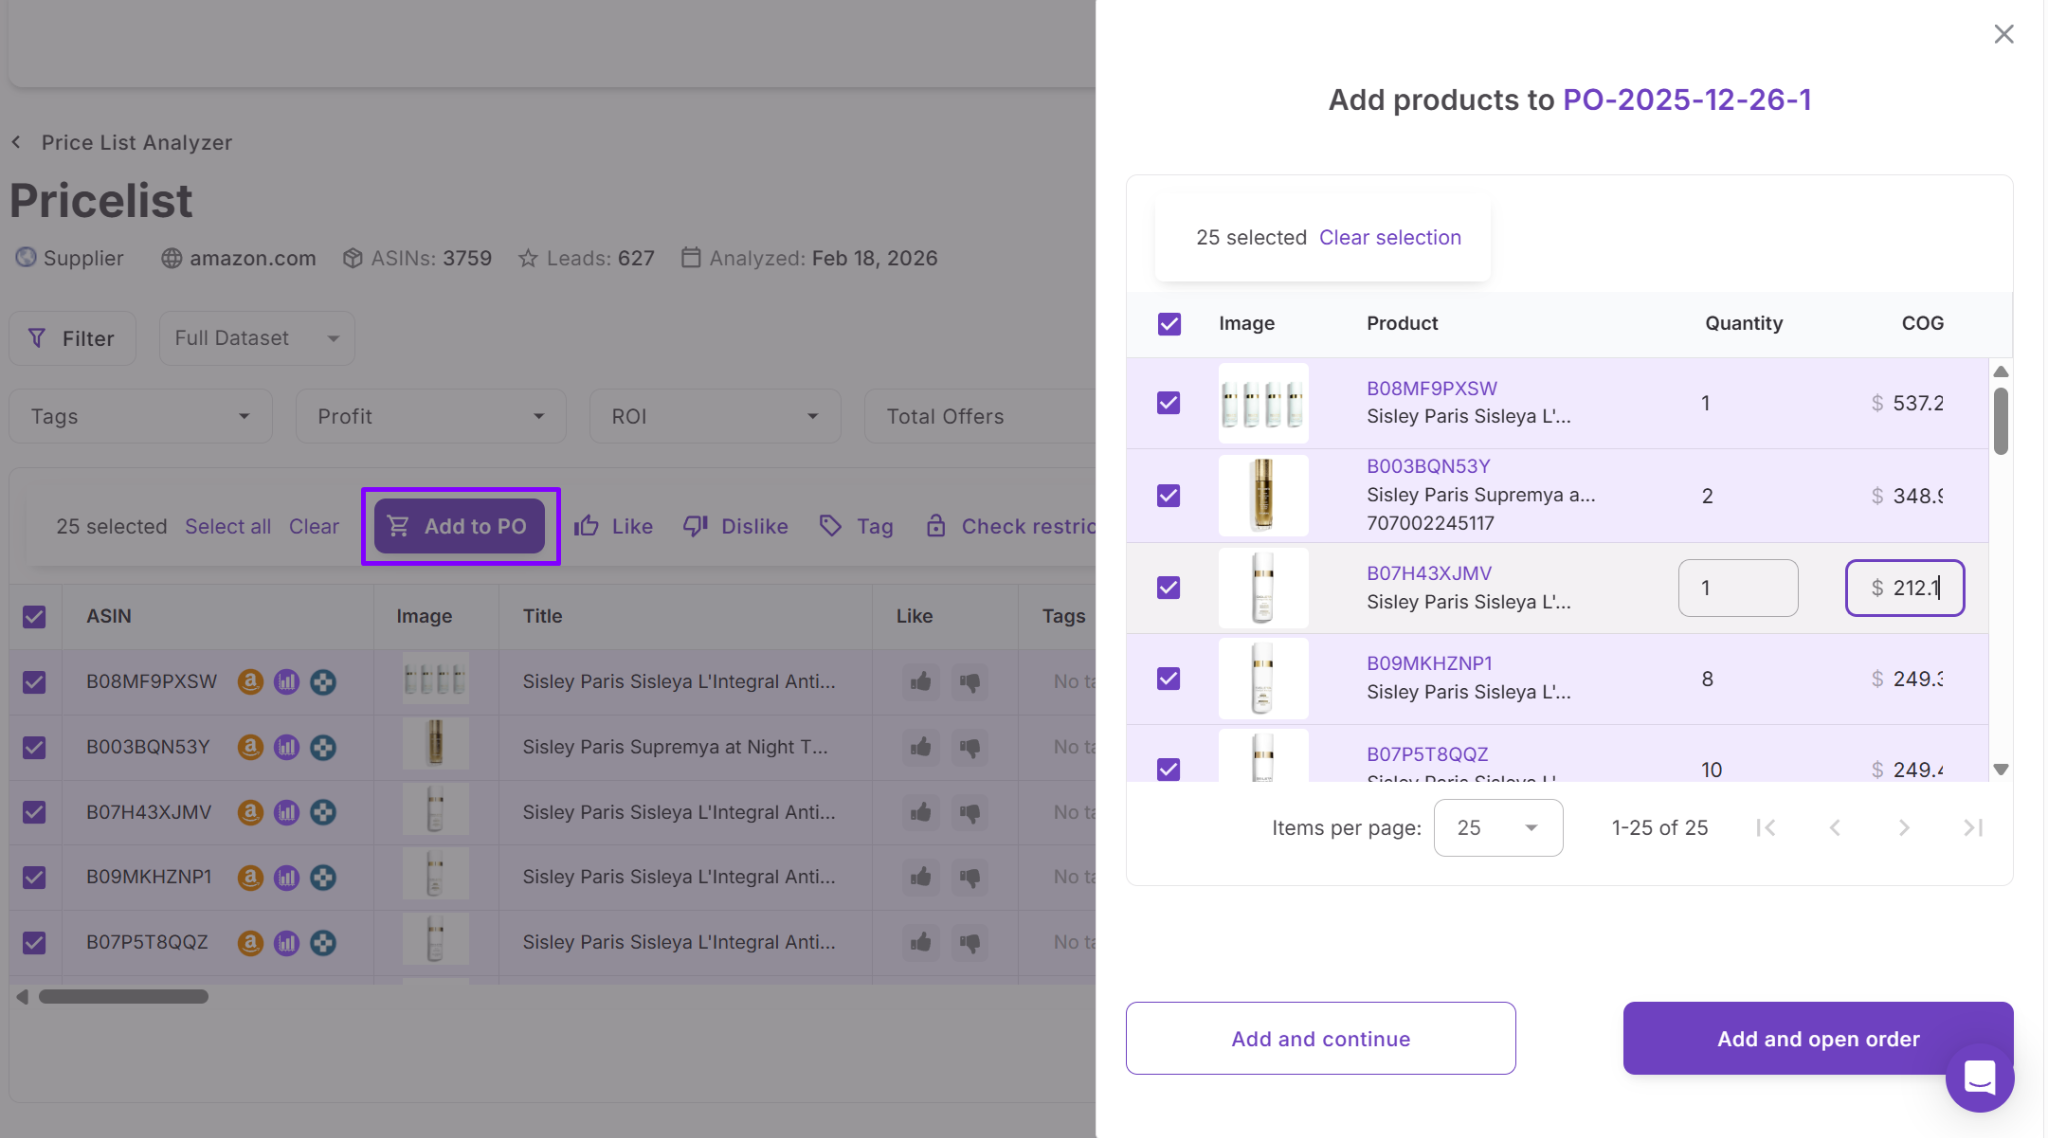2048x1138 pixels.
Task: Open the Items per page selector
Action: [1497, 827]
